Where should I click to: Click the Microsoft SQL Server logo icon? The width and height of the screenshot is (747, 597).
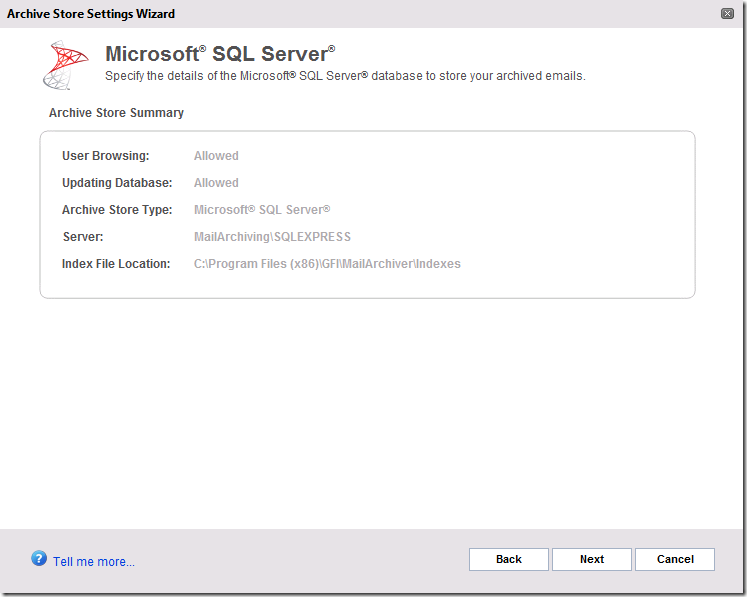[x=65, y=65]
